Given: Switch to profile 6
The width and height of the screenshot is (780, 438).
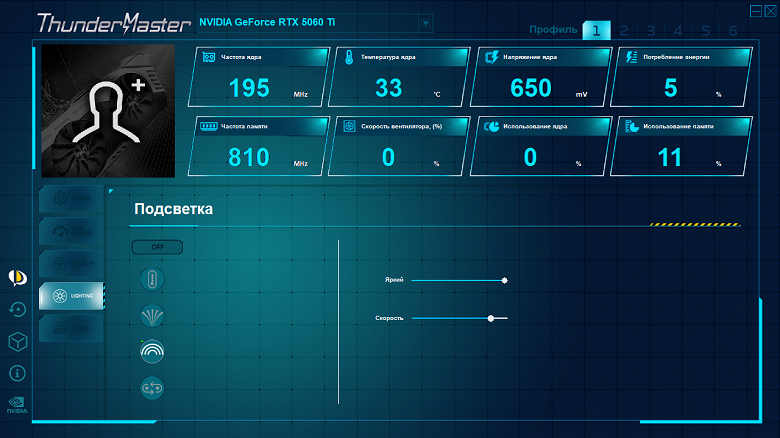Looking at the screenshot, I should click(733, 31).
